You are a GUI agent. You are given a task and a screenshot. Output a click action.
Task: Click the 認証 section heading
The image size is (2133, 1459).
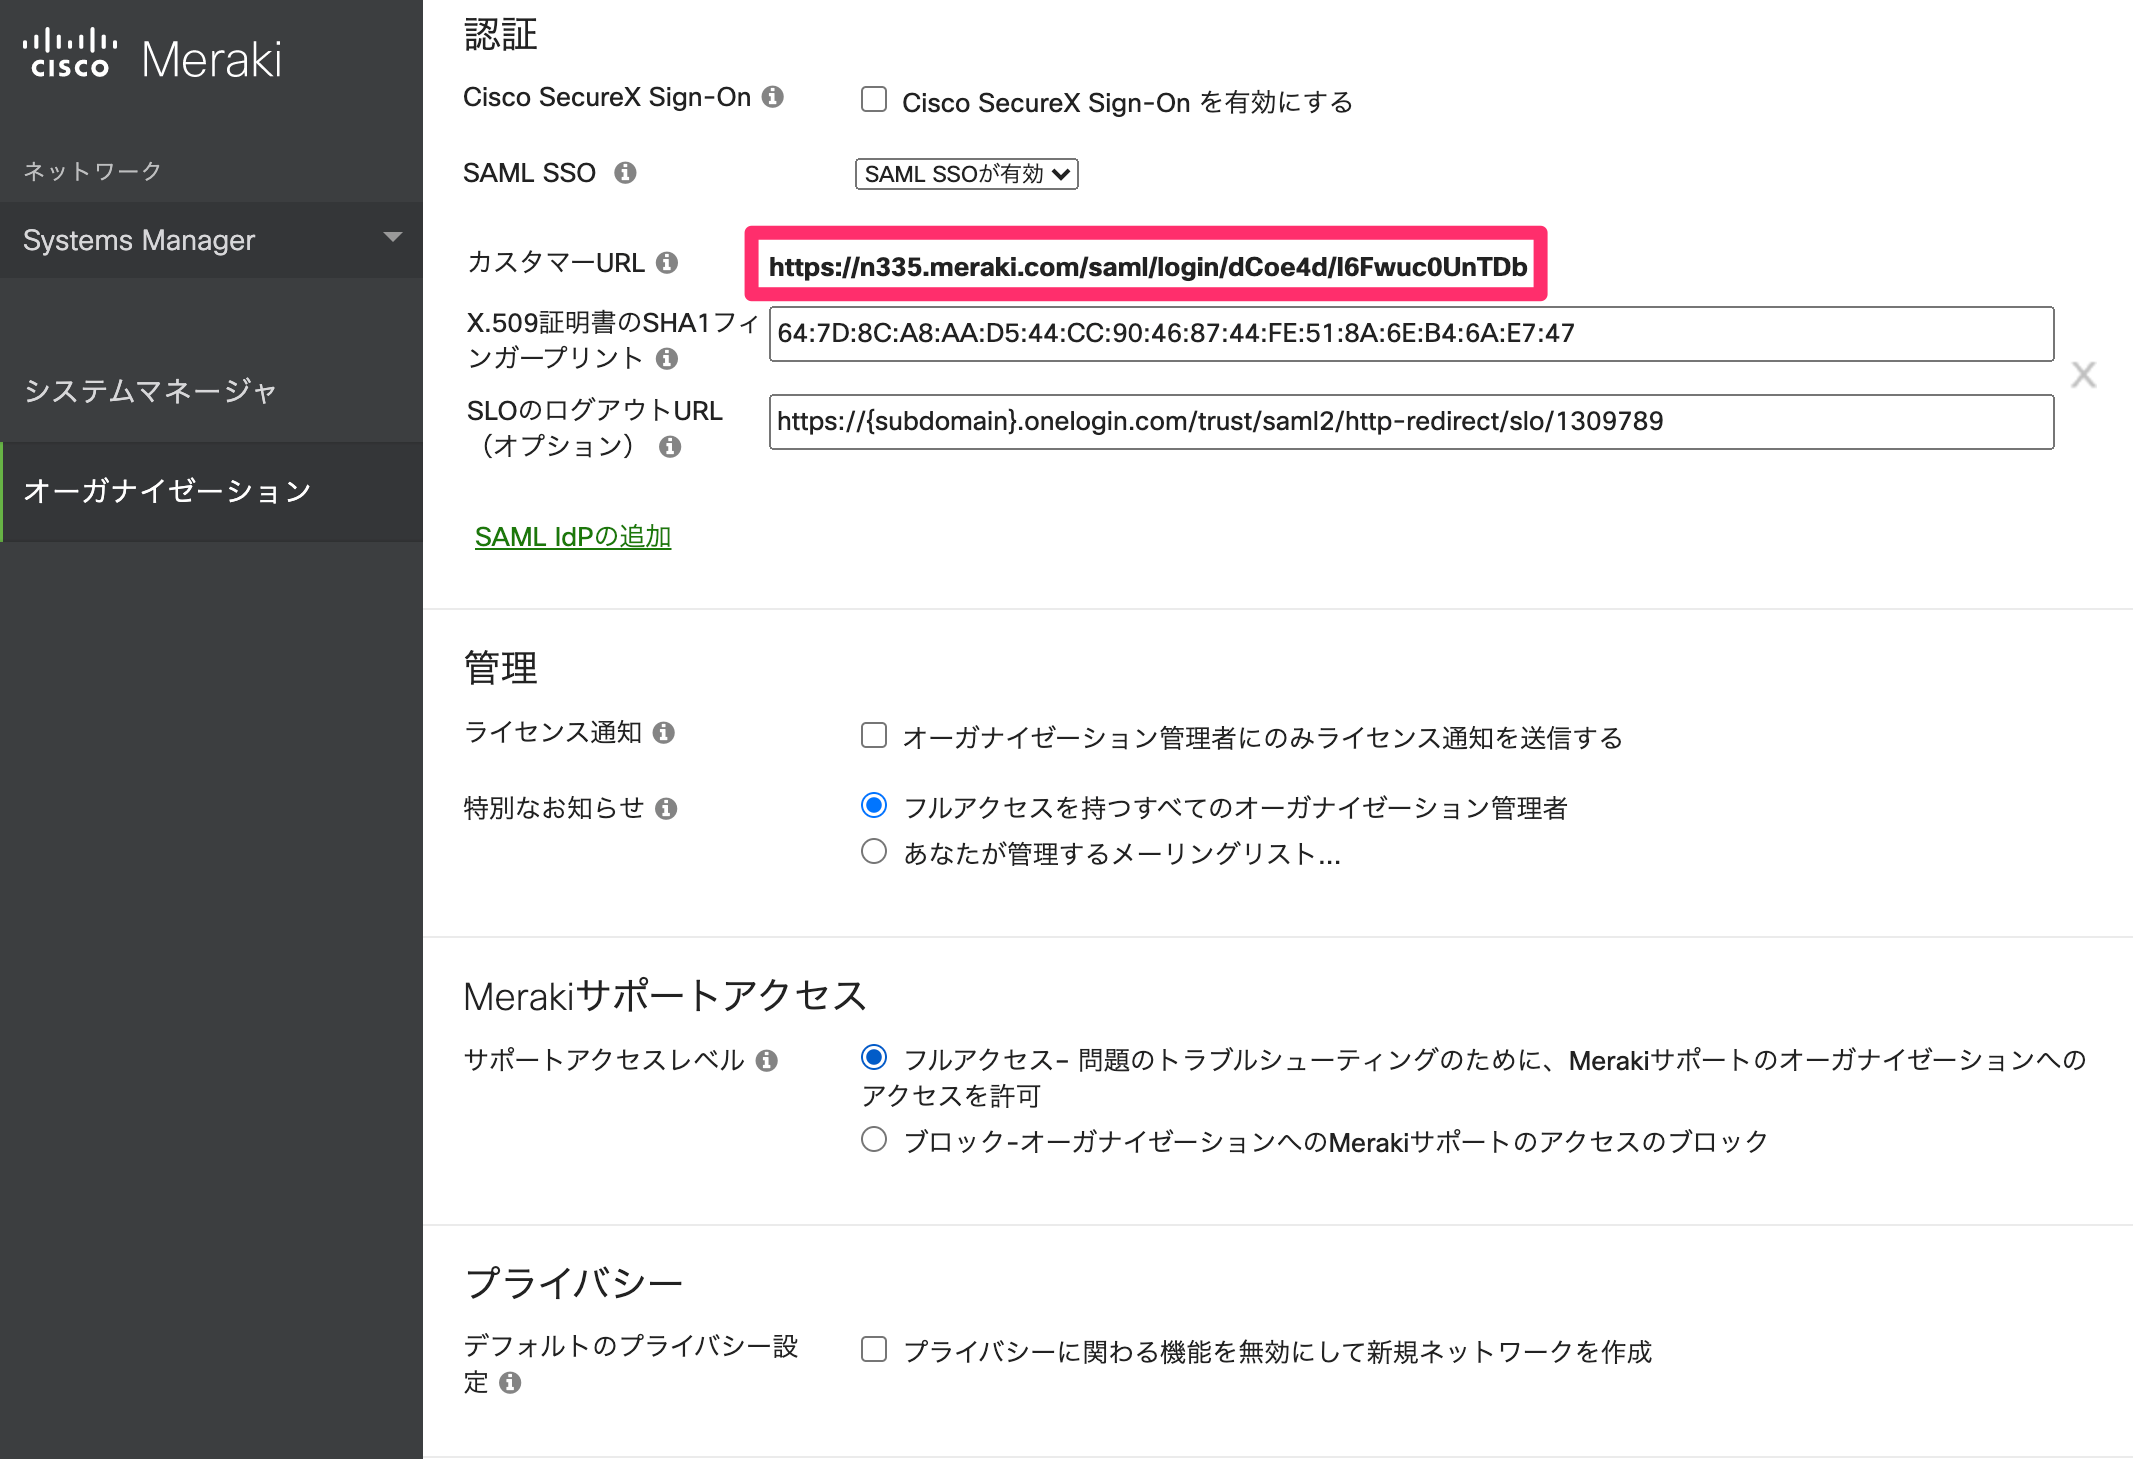coord(501,35)
